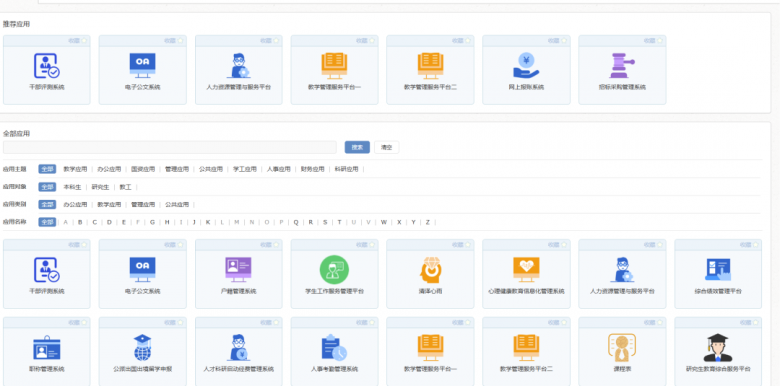Open 干部评测系统 icon under 推荐应用
780x386 pixels.
(47, 66)
